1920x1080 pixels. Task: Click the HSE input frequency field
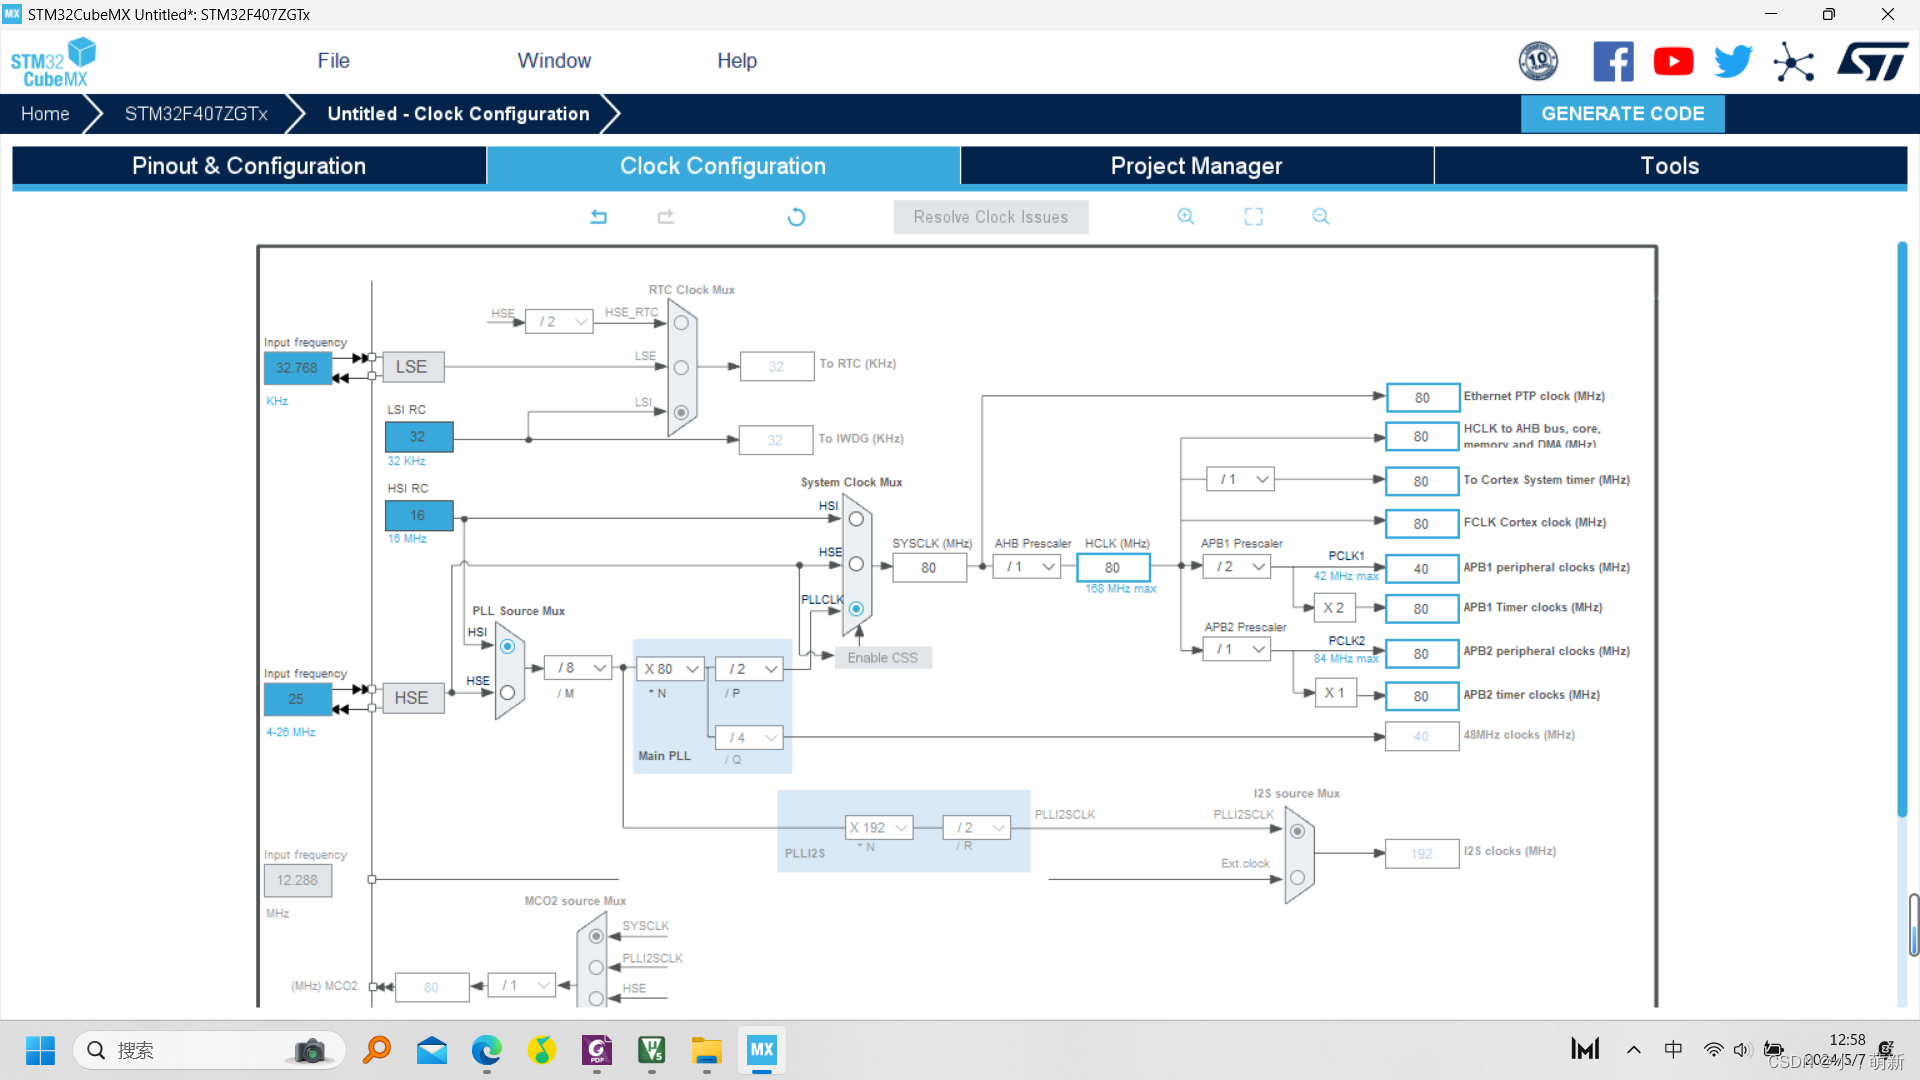point(297,699)
